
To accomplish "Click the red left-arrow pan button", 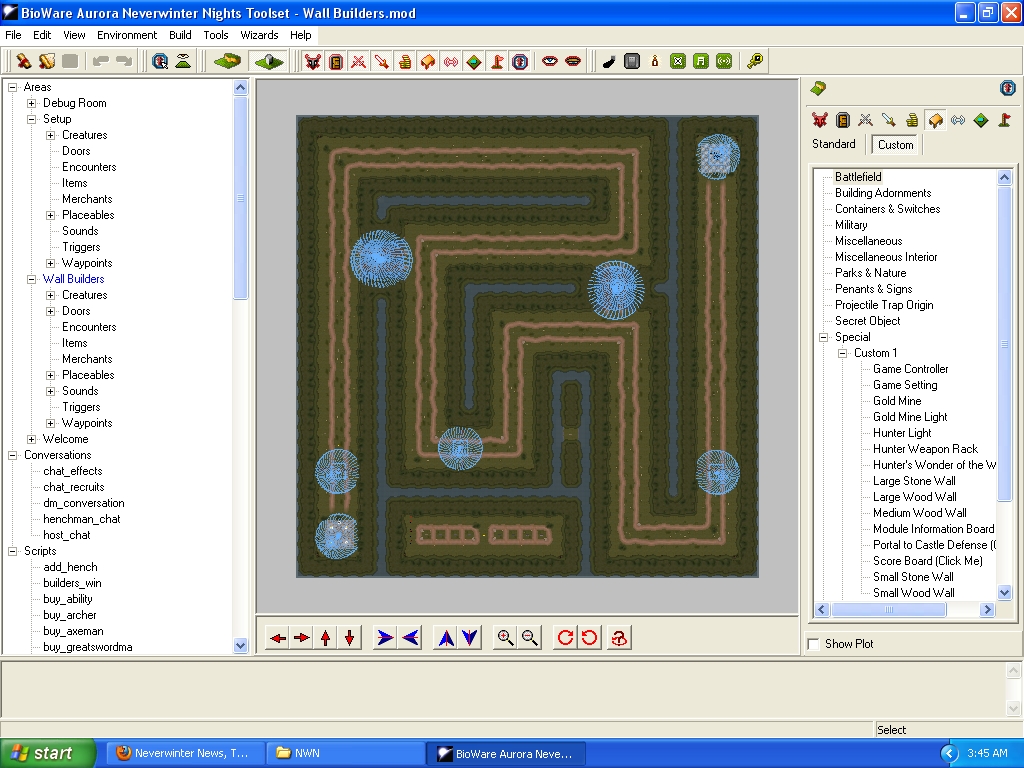I will pos(278,637).
